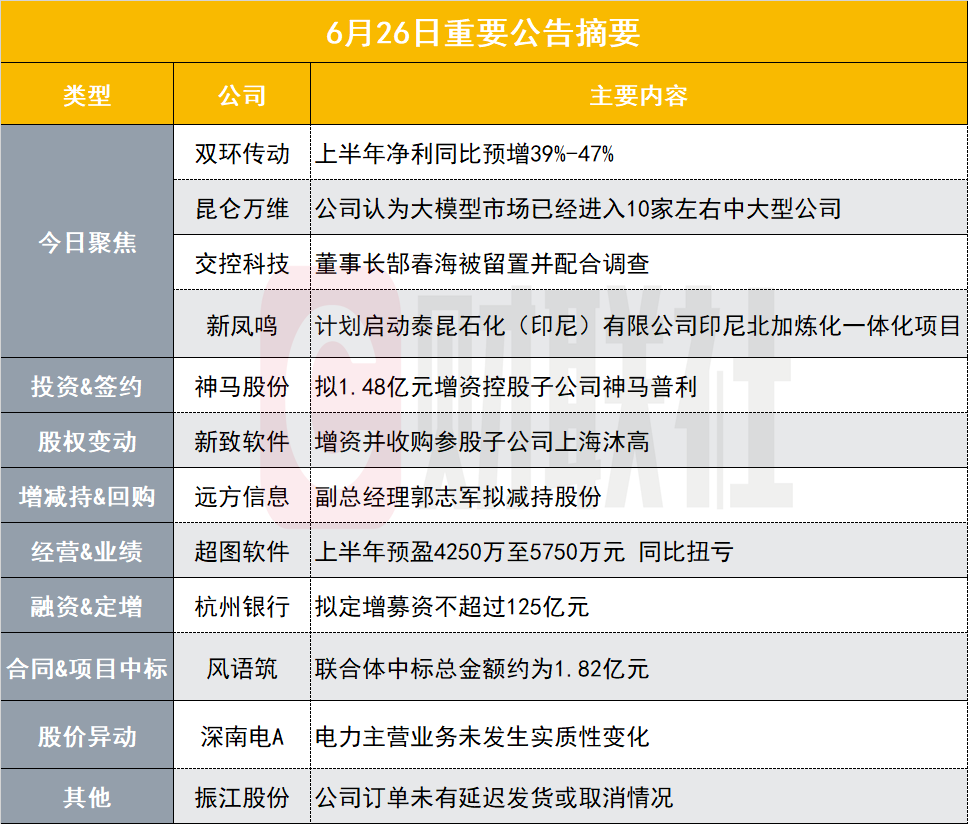Click 上半年净利同比预增39%-47% text
The image size is (968, 824).
[x=464, y=153]
